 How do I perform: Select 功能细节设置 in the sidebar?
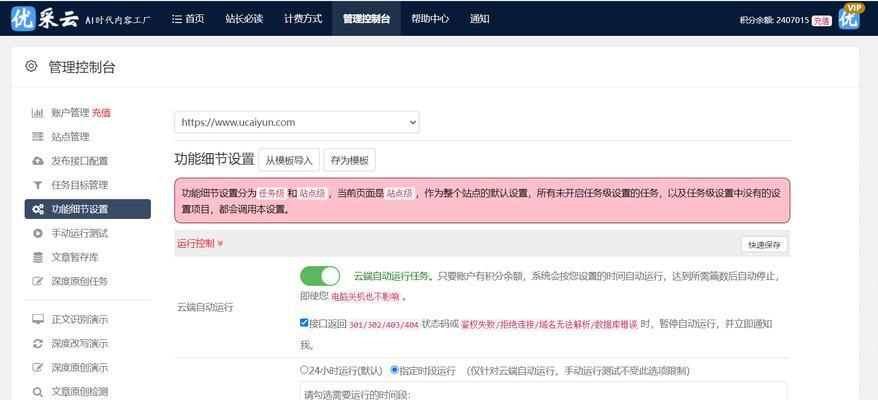(87, 209)
